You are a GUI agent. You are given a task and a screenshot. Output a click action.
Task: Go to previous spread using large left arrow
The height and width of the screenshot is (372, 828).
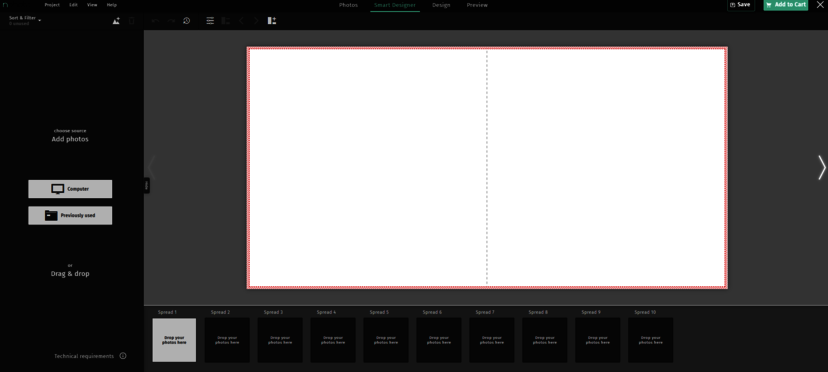pyautogui.click(x=151, y=168)
